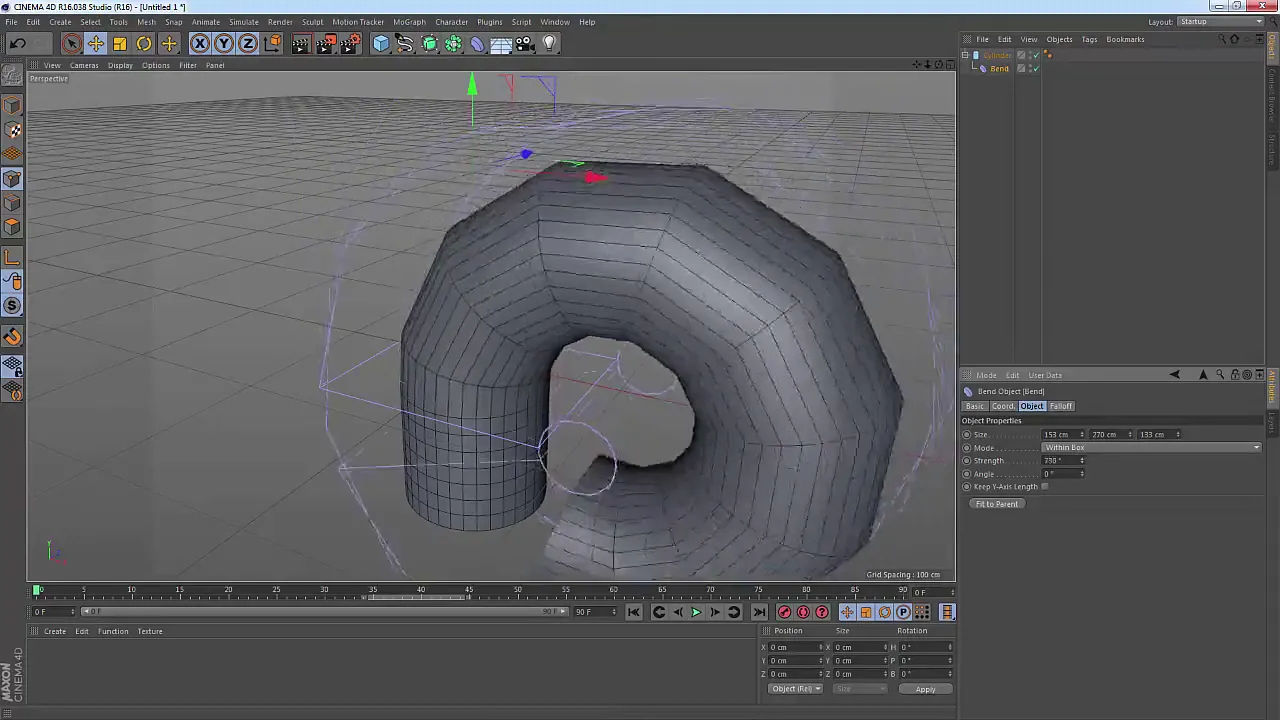Switch to the Coord. tab
The height and width of the screenshot is (720, 1280).
tap(1003, 406)
